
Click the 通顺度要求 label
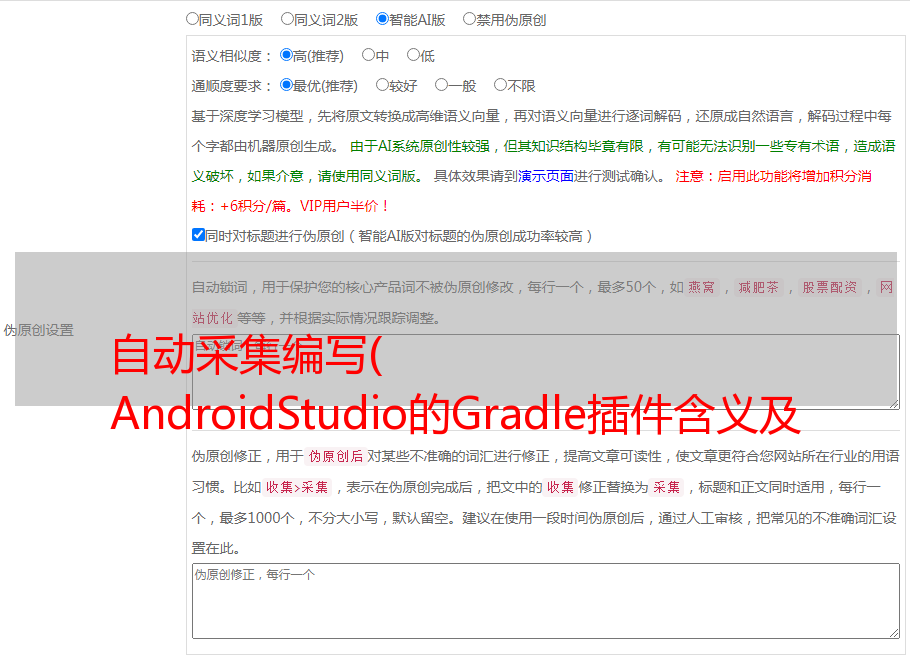(x=232, y=87)
